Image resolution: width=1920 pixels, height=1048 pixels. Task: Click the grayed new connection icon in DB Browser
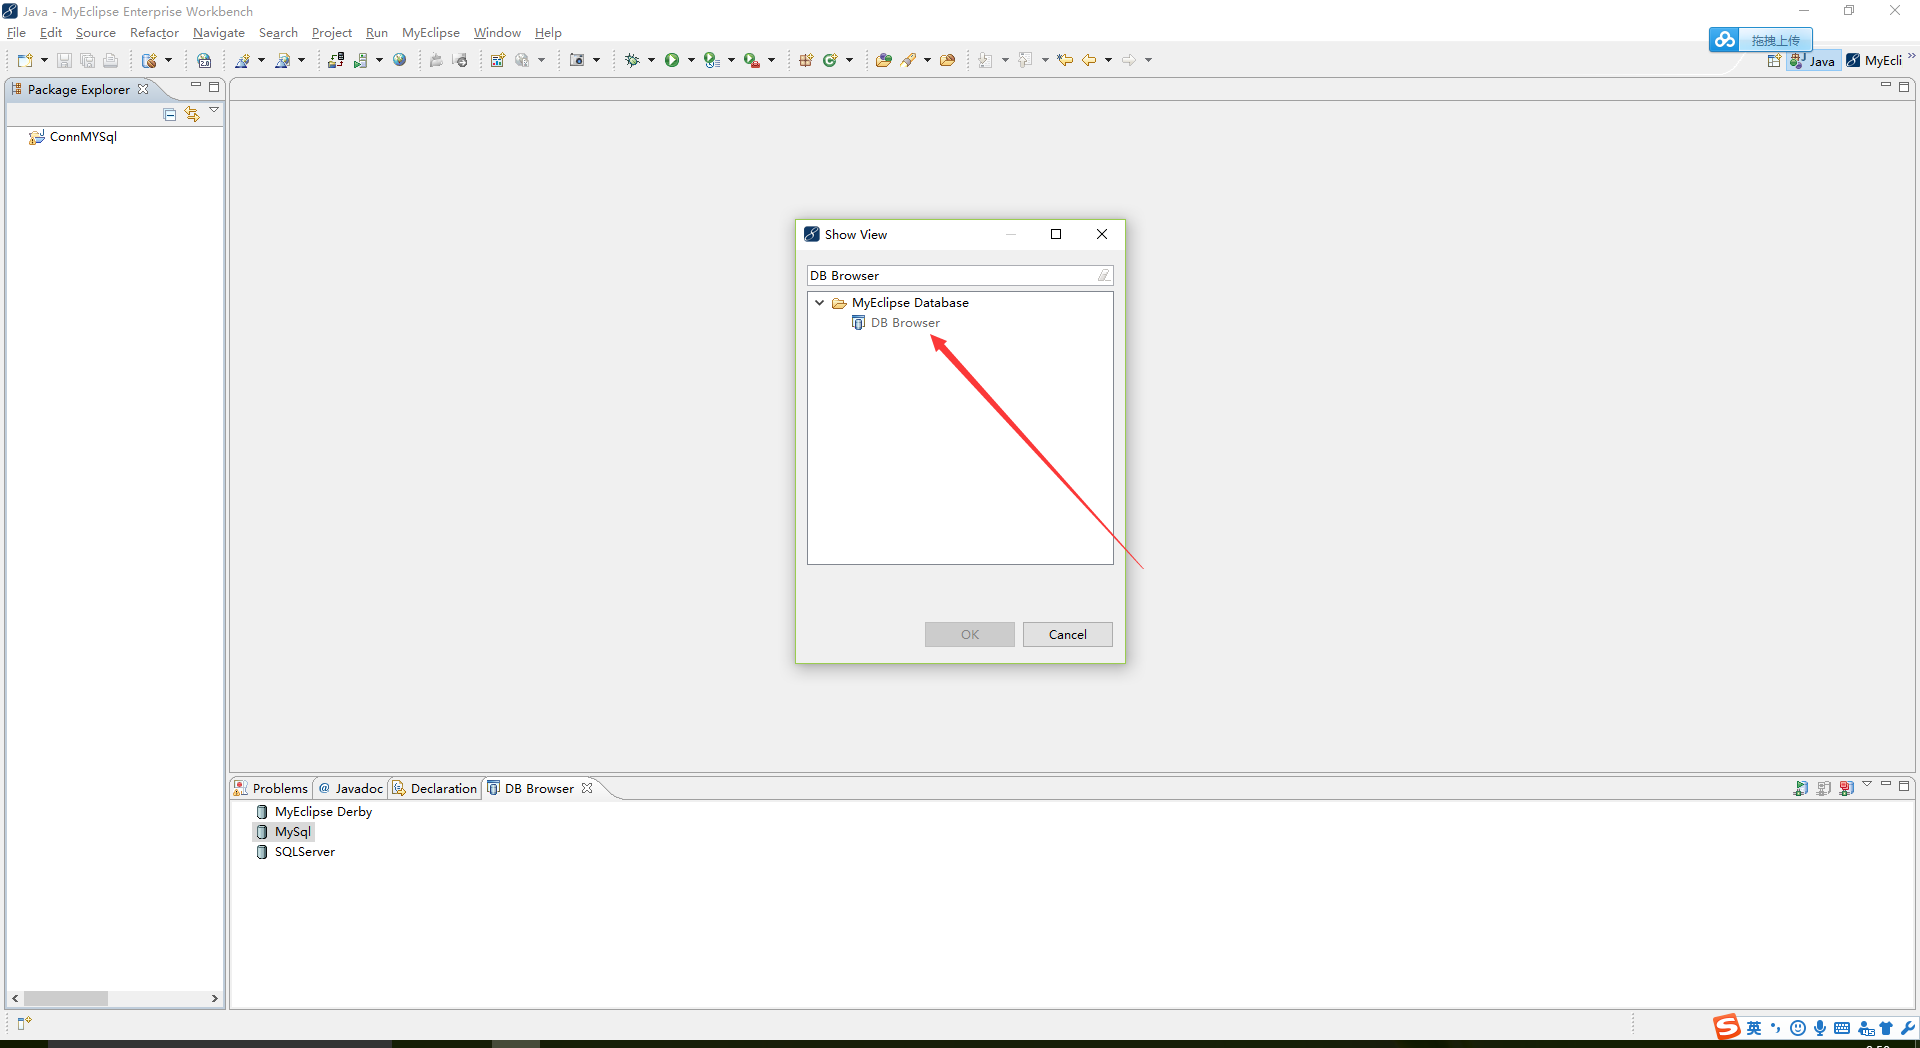pyautogui.click(x=1823, y=788)
